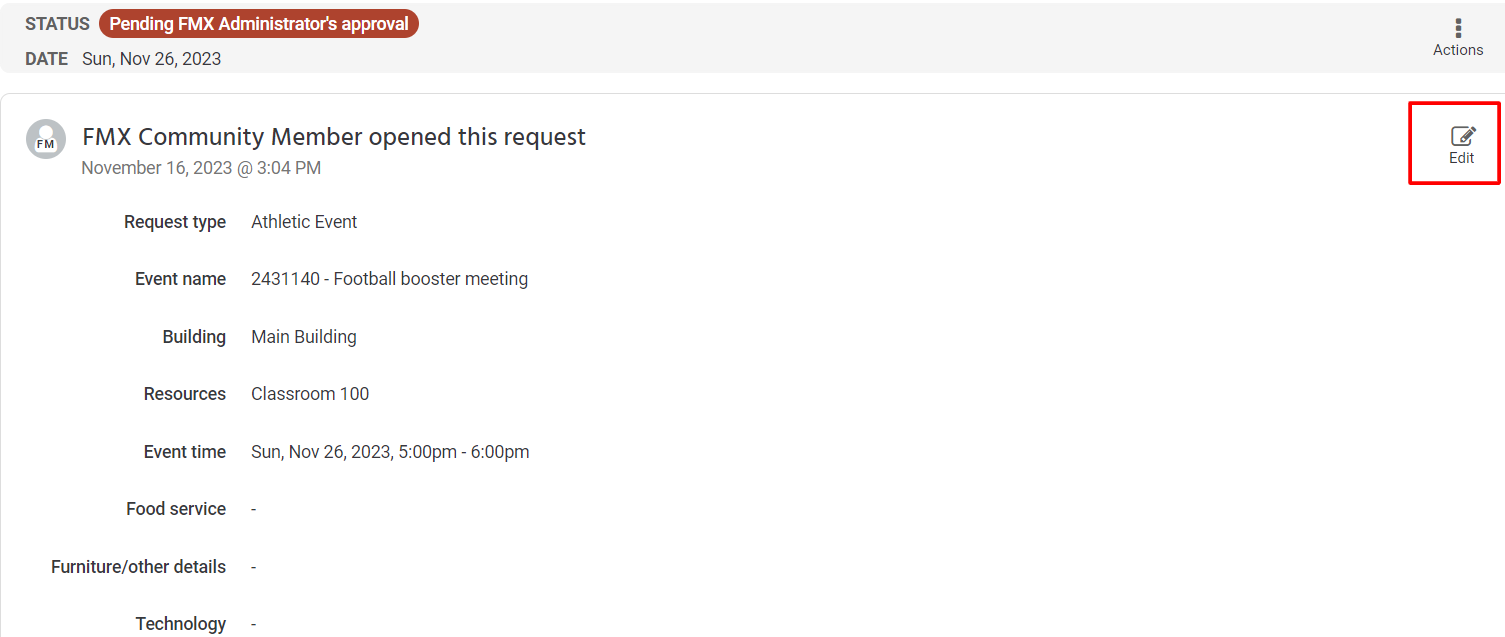Image resolution: width=1505 pixels, height=637 pixels.
Task: Open the '2431140 - Football booster meeting' event link
Action: (389, 278)
